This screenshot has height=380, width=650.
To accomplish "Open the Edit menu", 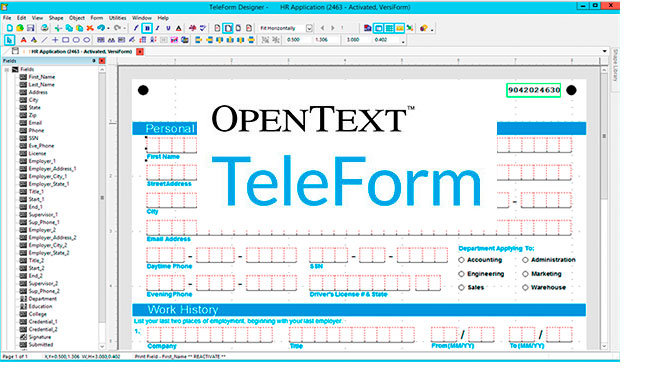I will coord(22,18).
